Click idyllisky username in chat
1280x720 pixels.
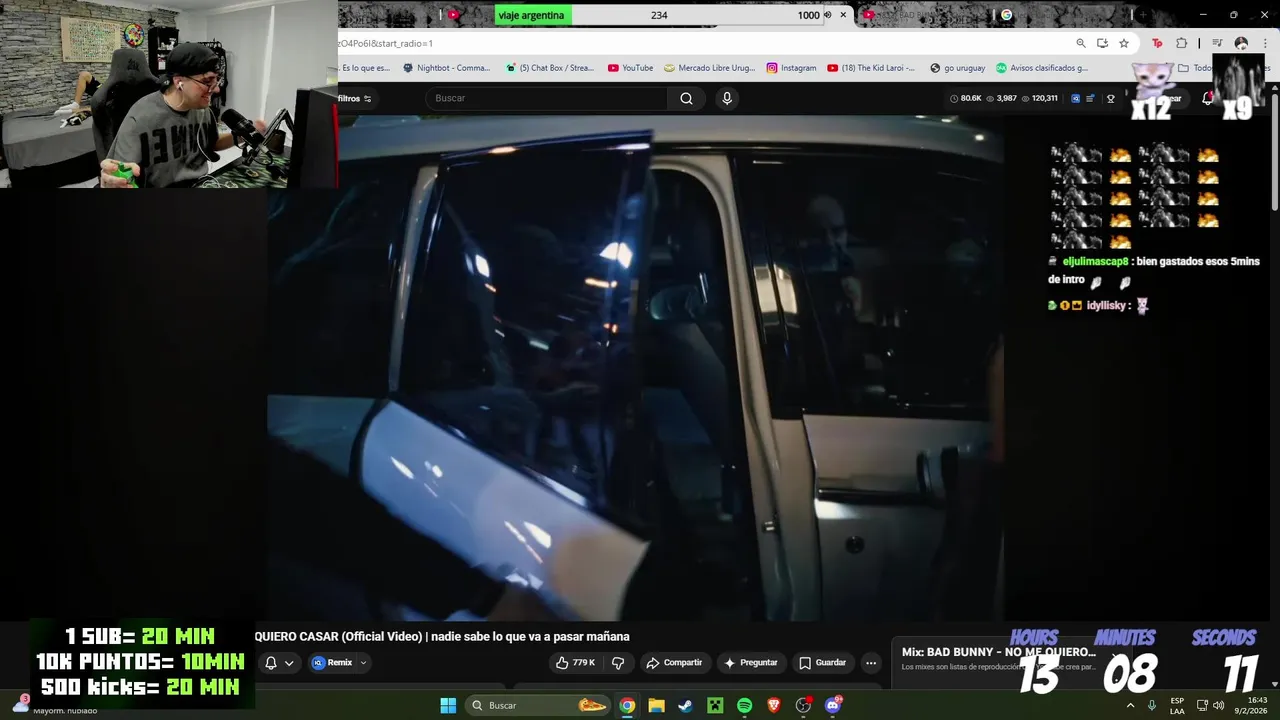tap(1106, 306)
